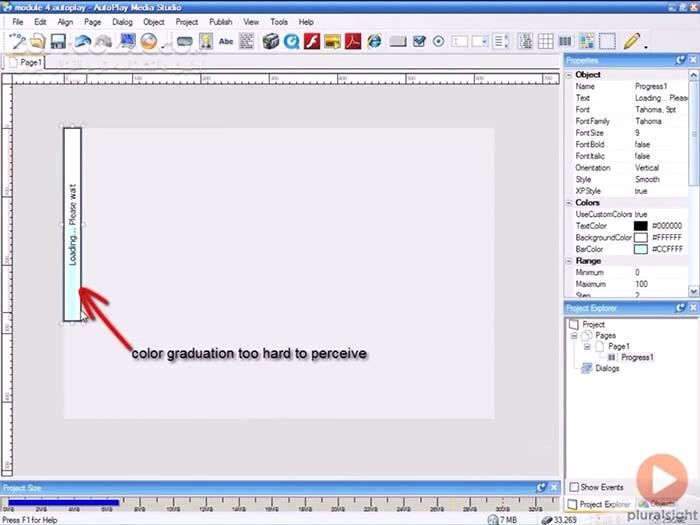Add a PDF object from toolbar
This screenshot has height=525, width=700.
[x=352, y=41]
